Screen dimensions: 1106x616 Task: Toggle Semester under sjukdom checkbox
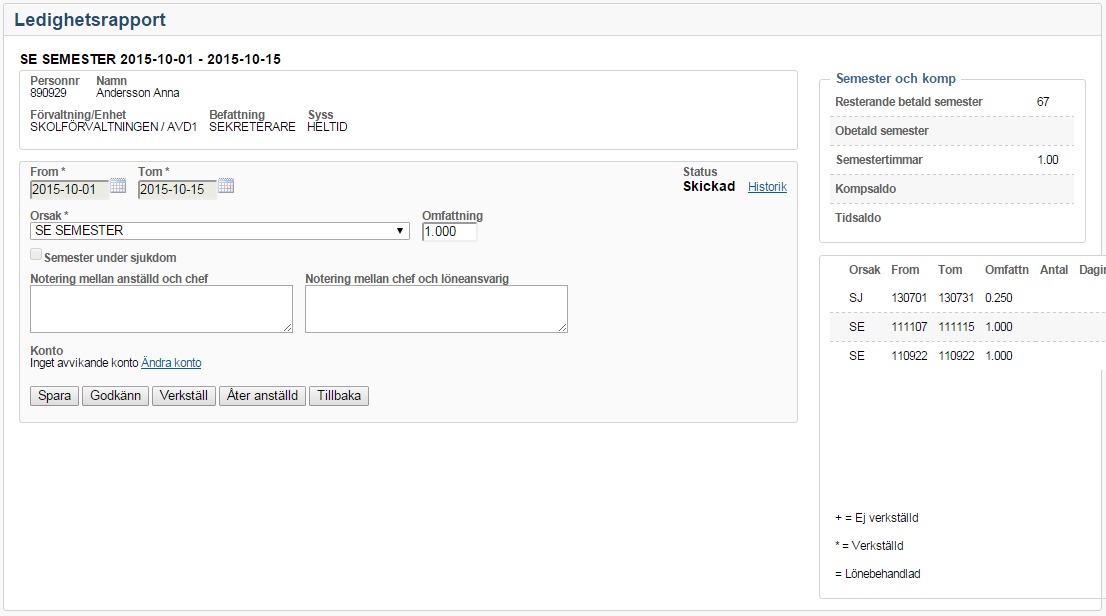click(x=36, y=256)
